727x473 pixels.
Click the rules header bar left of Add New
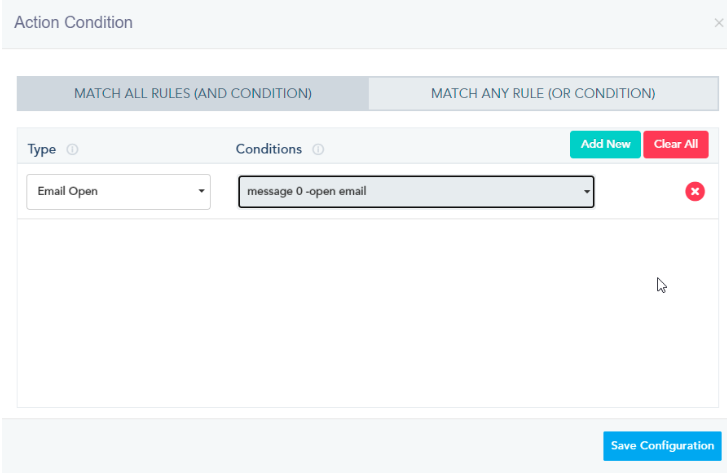450,146
